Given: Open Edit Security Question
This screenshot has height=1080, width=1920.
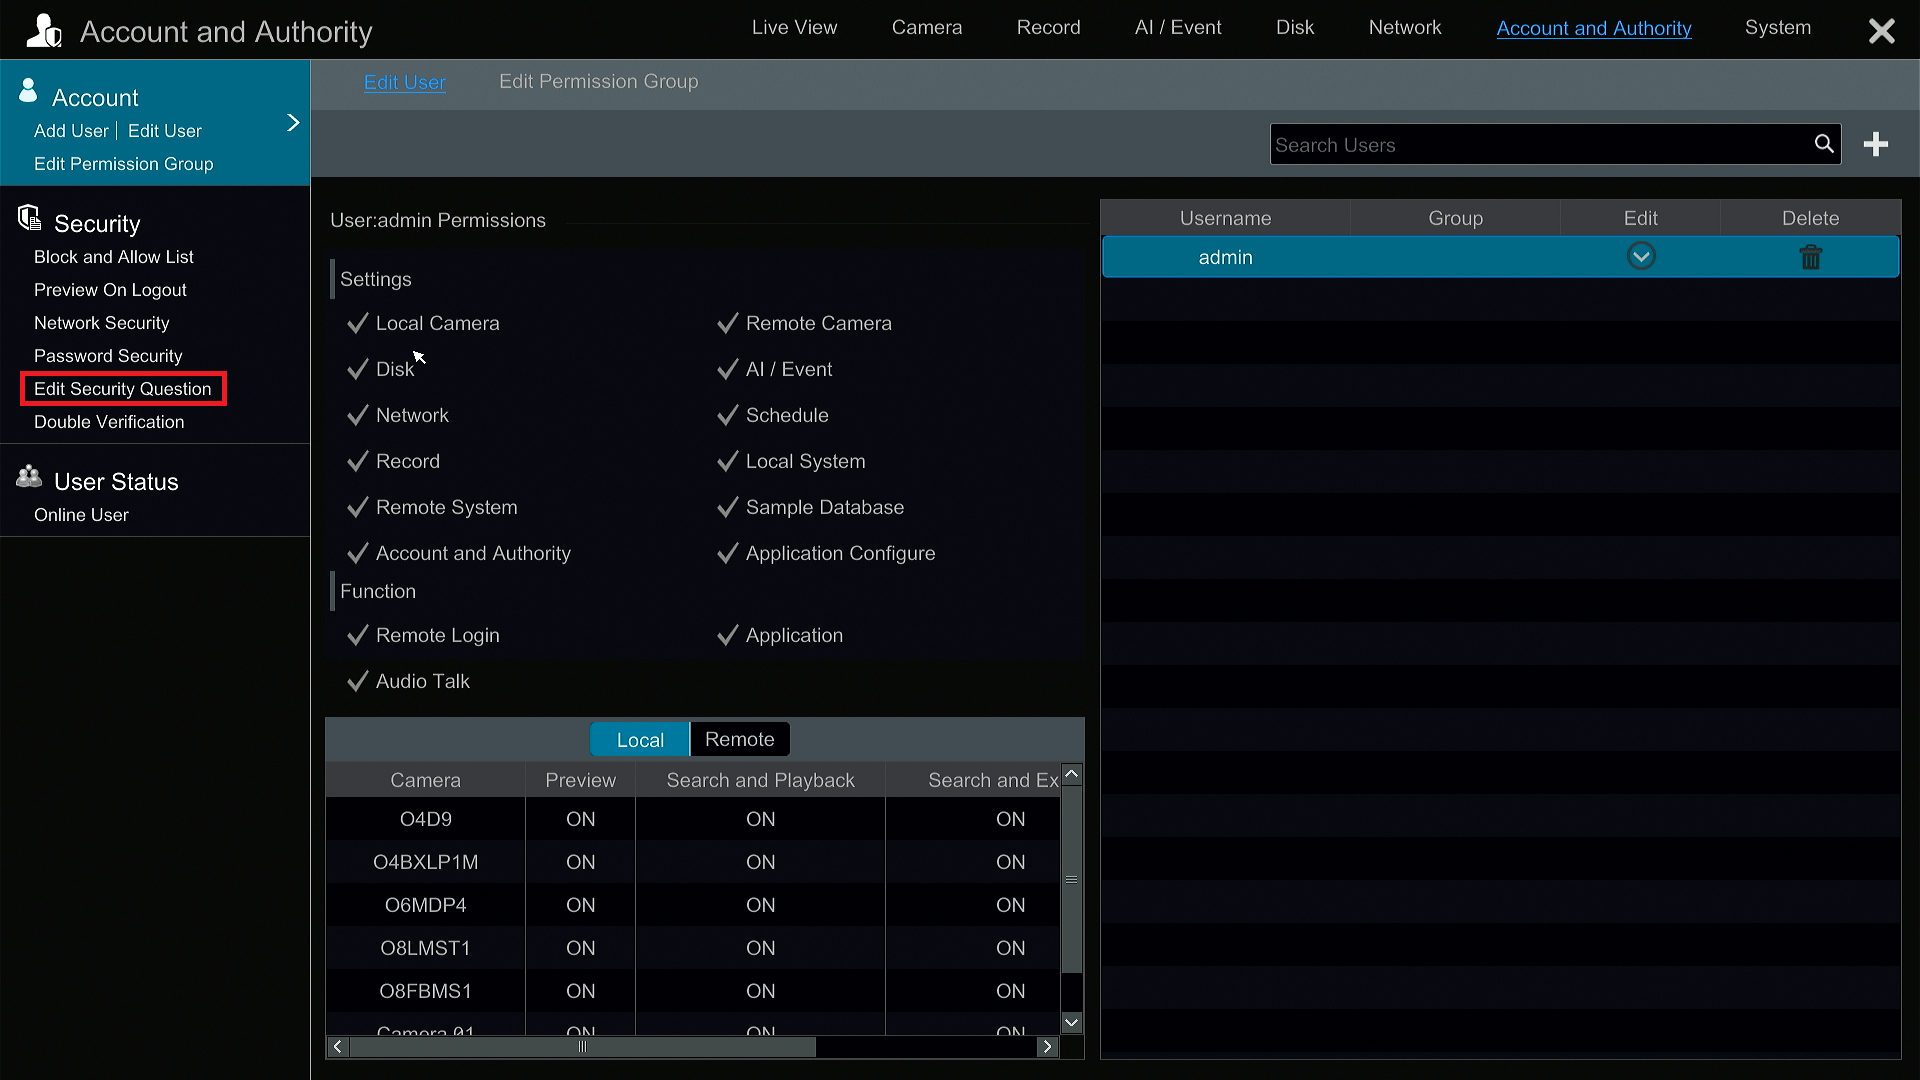Looking at the screenshot, I should [123, 389].
